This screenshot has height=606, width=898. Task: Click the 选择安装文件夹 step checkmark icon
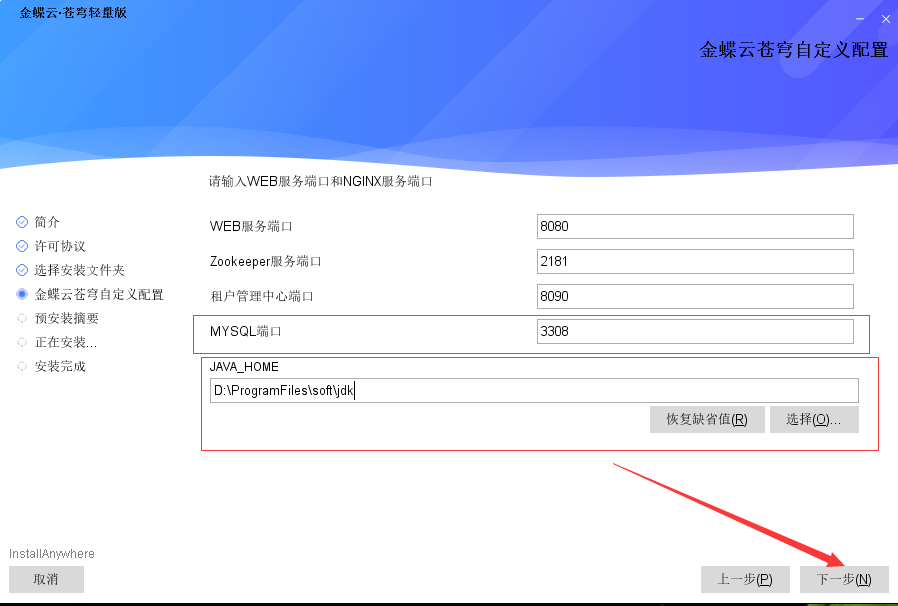(22, 270)
